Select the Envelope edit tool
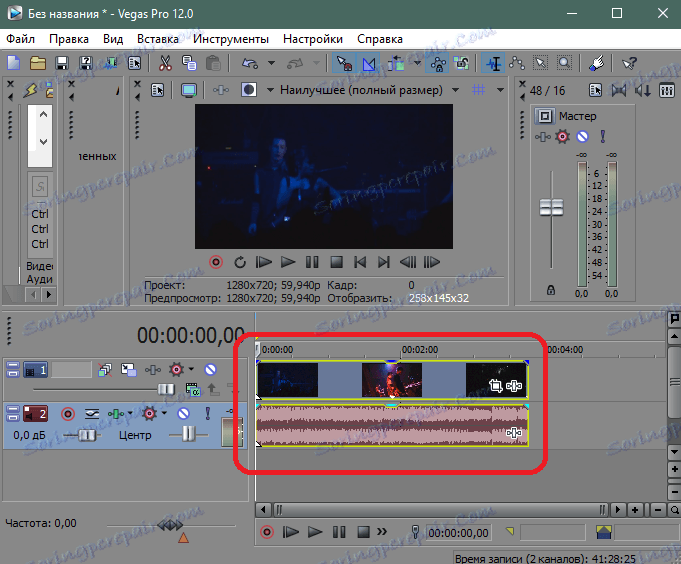 [517, 63]
